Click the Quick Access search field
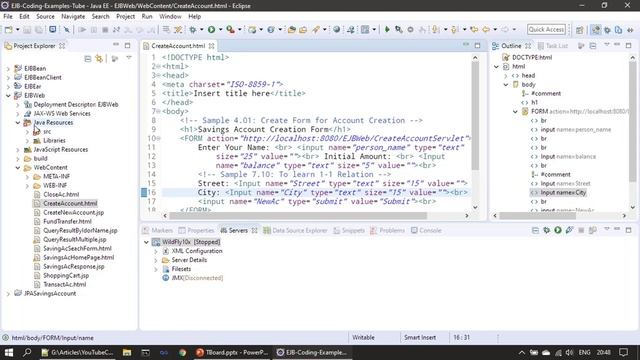The height and width of the screenshot is (360, 640). (x=546, y=29)
